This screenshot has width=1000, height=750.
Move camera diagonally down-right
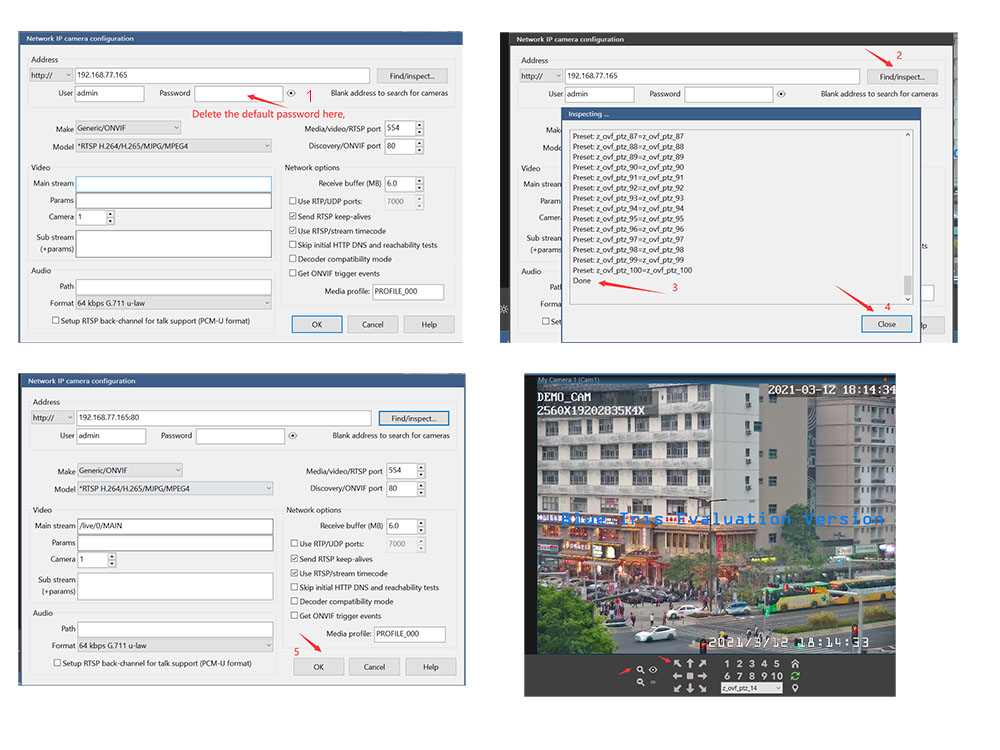(x=702, y=689)
